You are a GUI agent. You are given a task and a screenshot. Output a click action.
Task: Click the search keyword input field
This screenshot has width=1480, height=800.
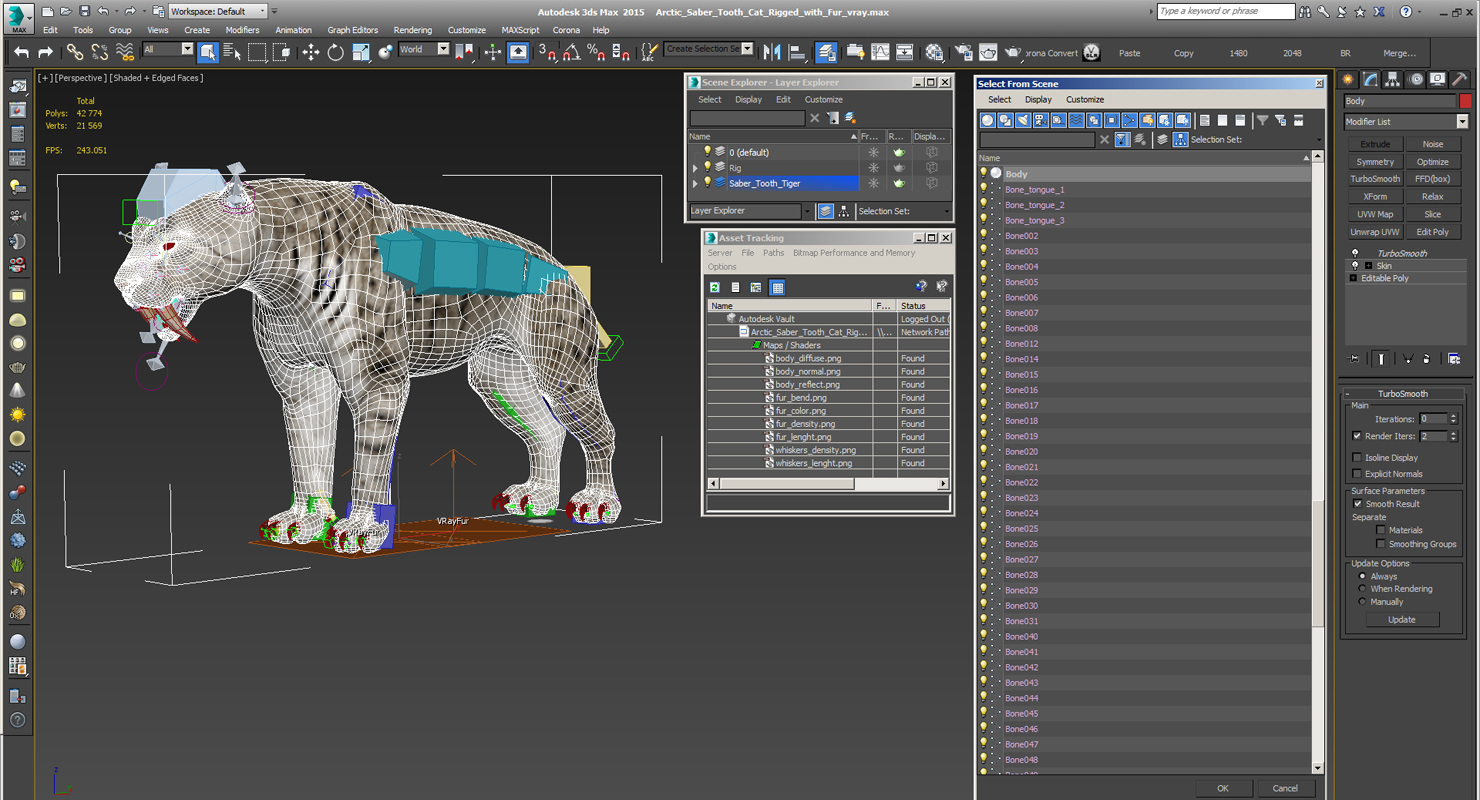[x=1225, y=11]
